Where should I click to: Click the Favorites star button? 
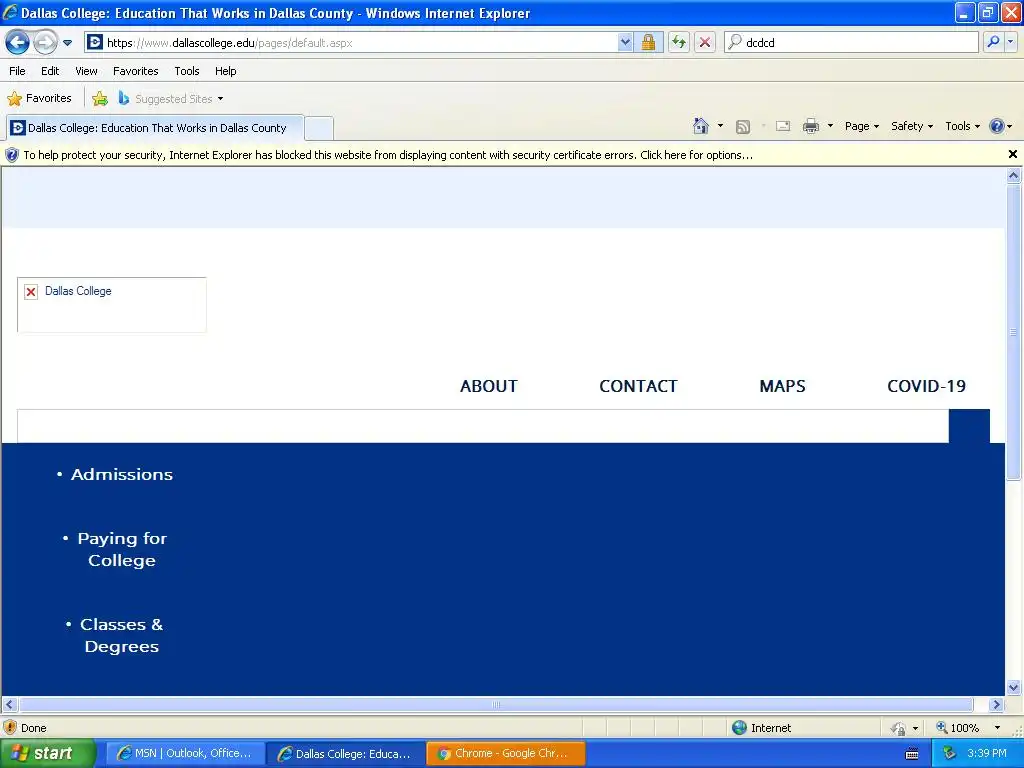40,99
